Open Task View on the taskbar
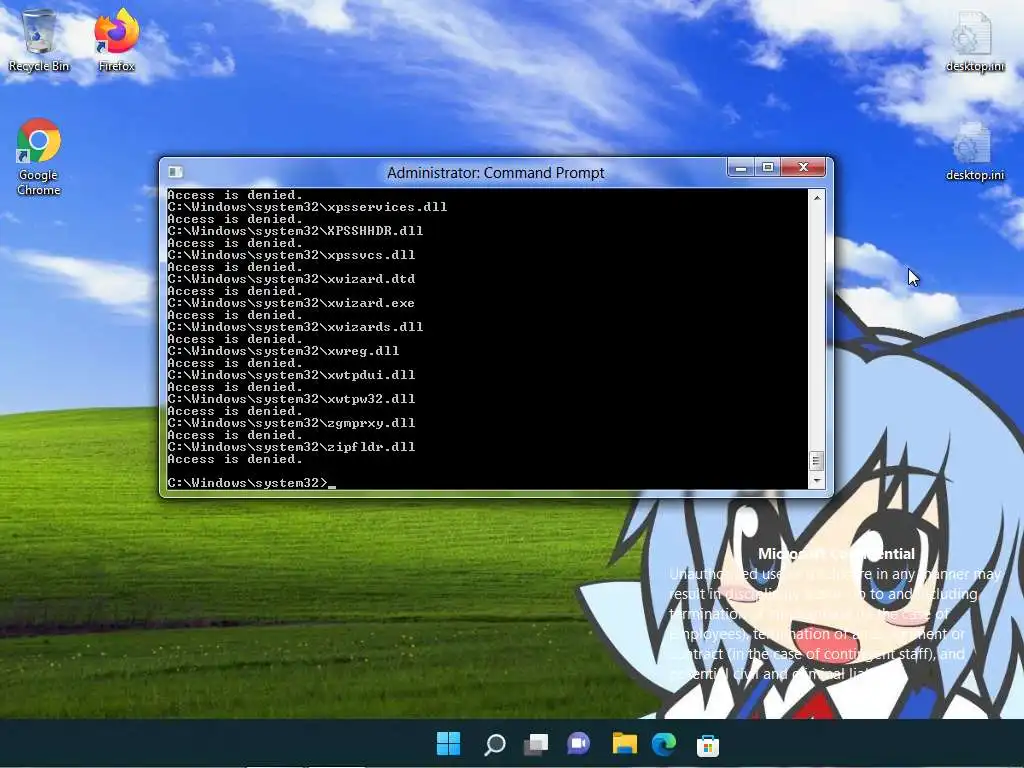Image resolution: width=1024 pixels, height=768 pixels. point(536,744)
